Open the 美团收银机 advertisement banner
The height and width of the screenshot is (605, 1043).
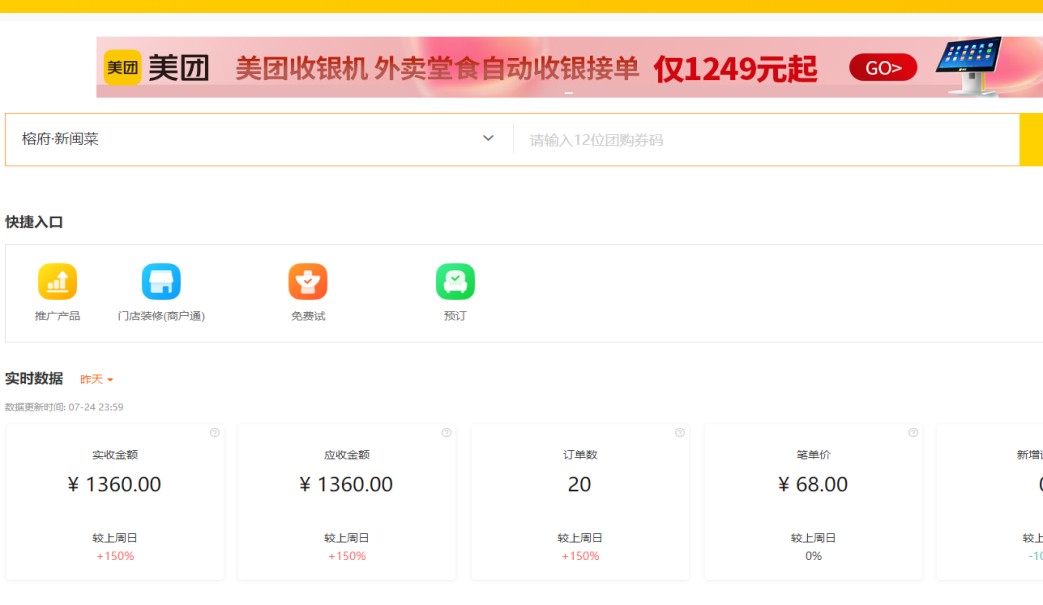(526, 68)
